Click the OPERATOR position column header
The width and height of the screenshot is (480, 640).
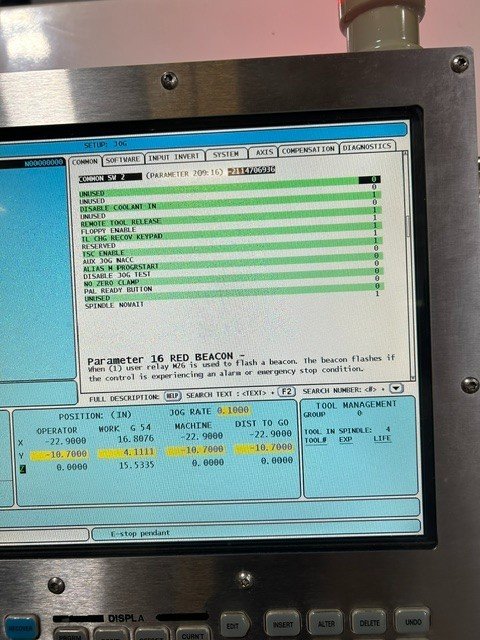pyautogui.click(x=57, y=430)
